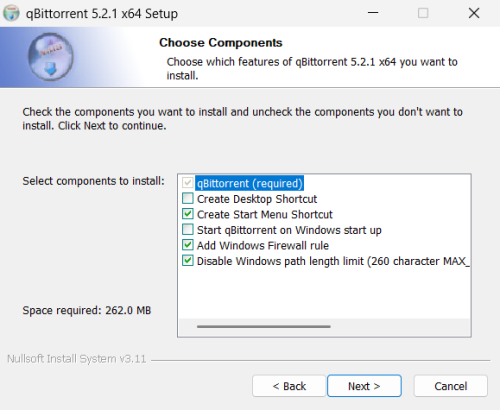Enable Start qBittorrent on Windows start up
This screenshot has height=410, width=500.
pyautogui.click(x=188, y=230)
